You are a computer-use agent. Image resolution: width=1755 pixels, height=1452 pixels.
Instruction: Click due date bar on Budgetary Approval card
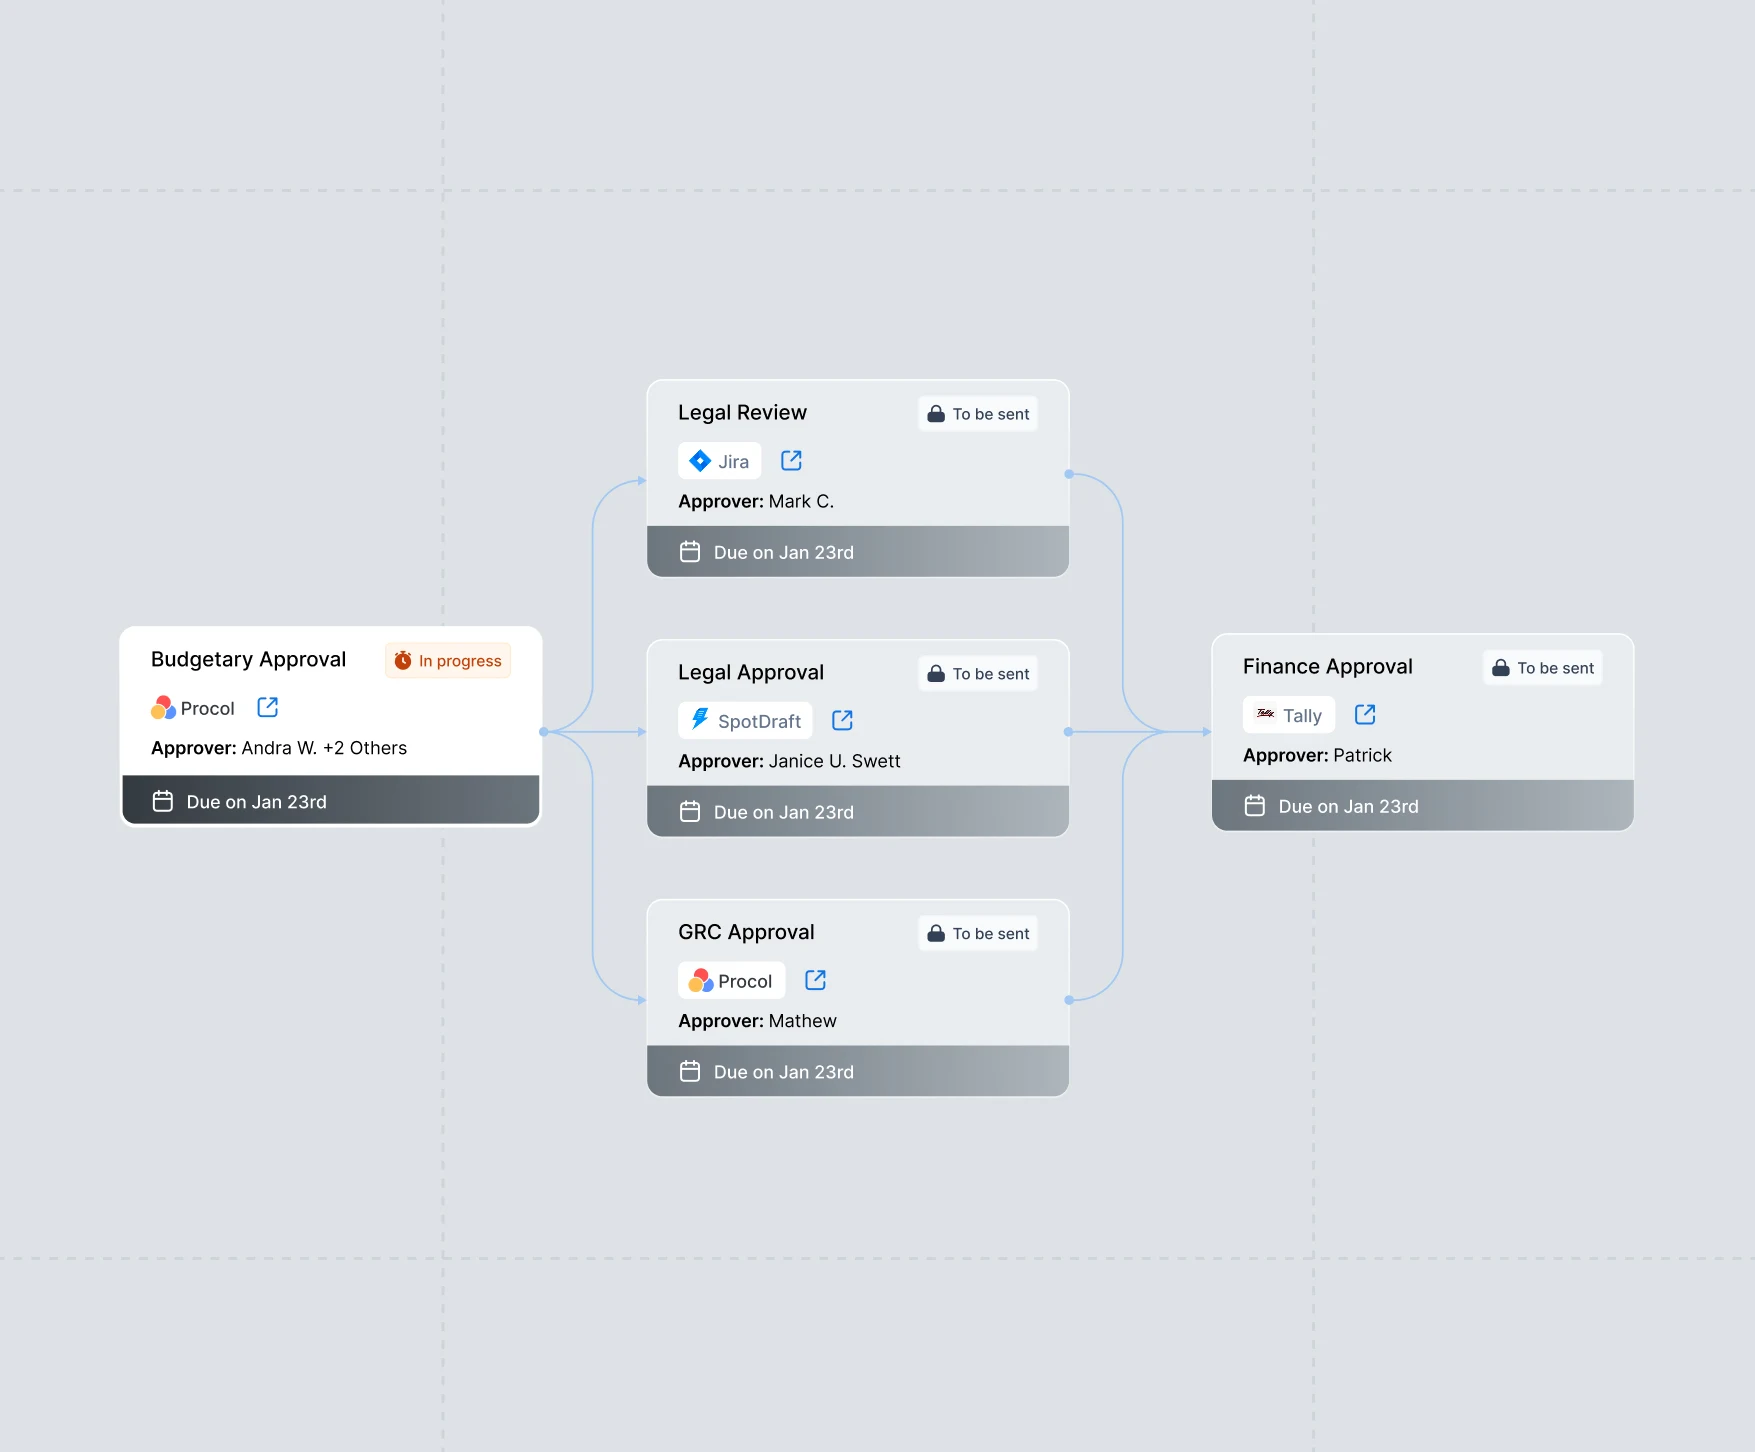330,801
